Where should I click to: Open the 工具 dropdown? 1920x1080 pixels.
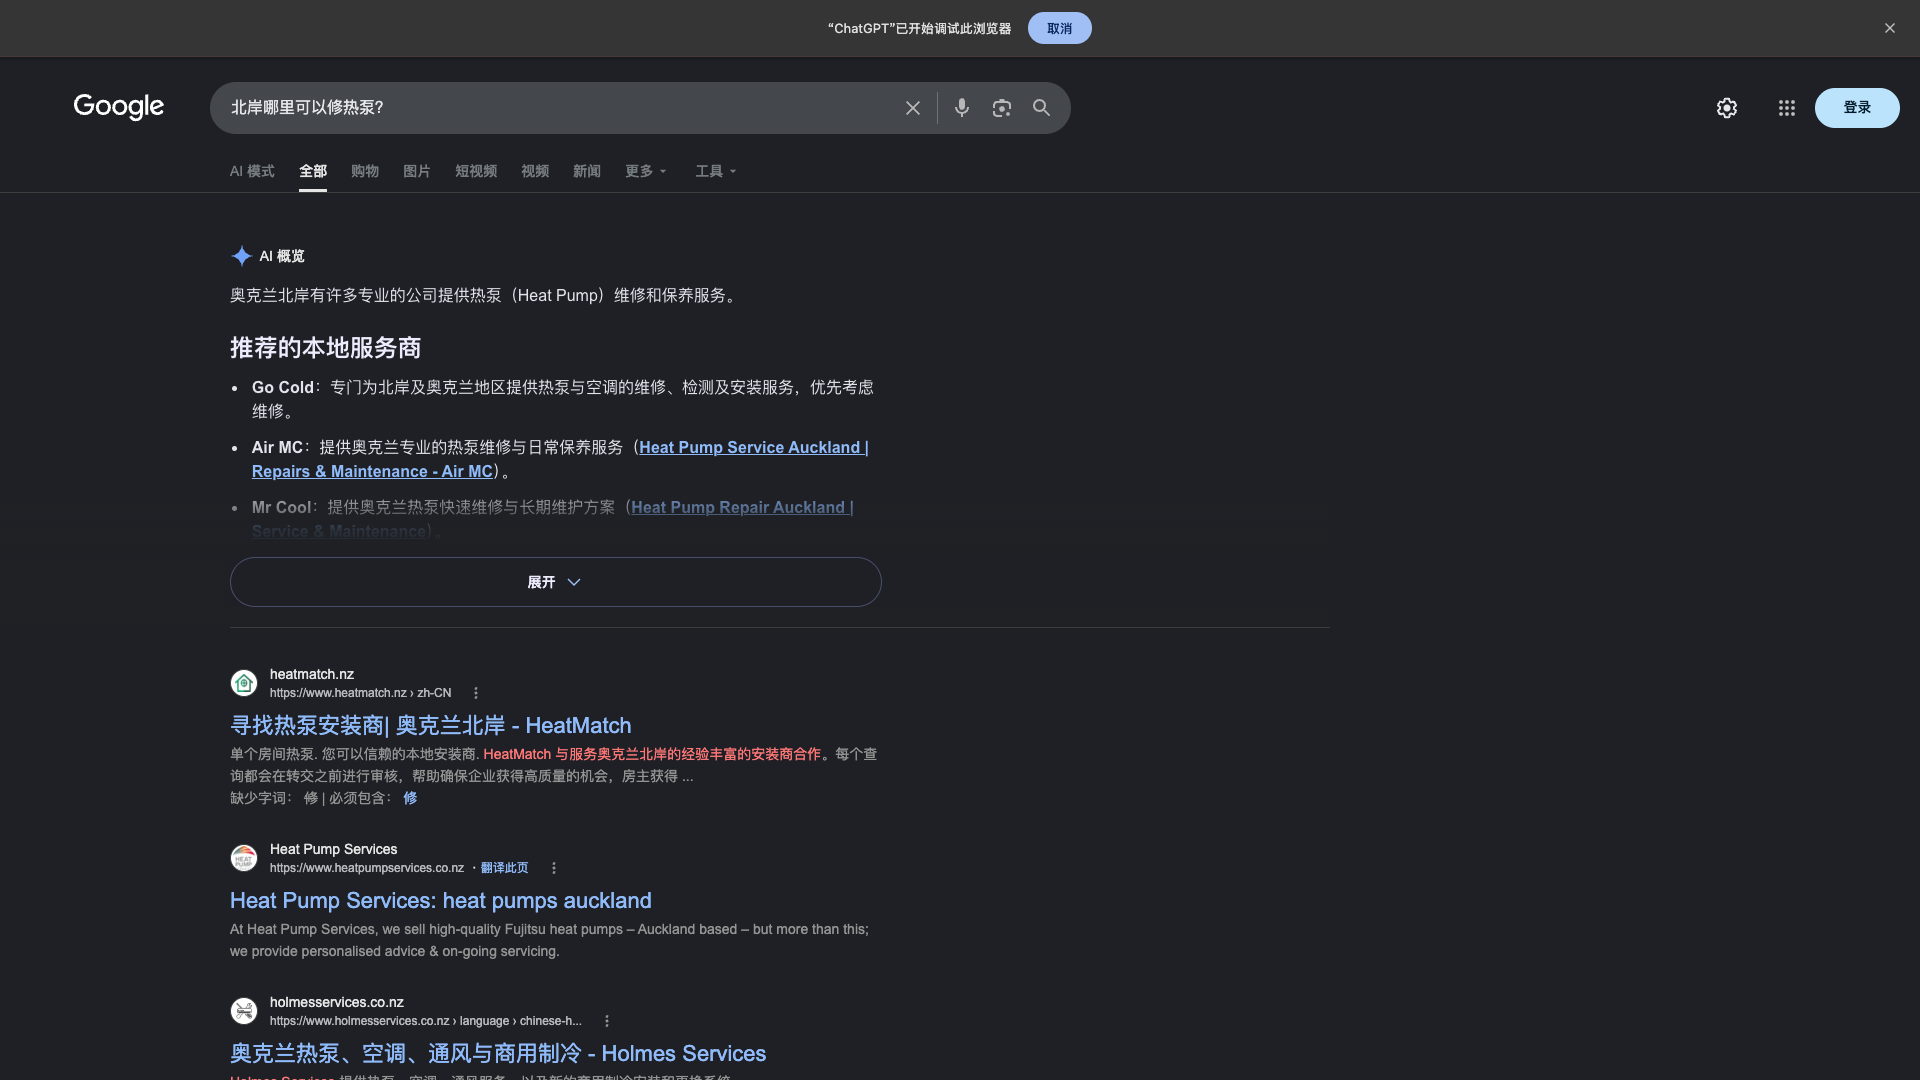tap(716, 171)
